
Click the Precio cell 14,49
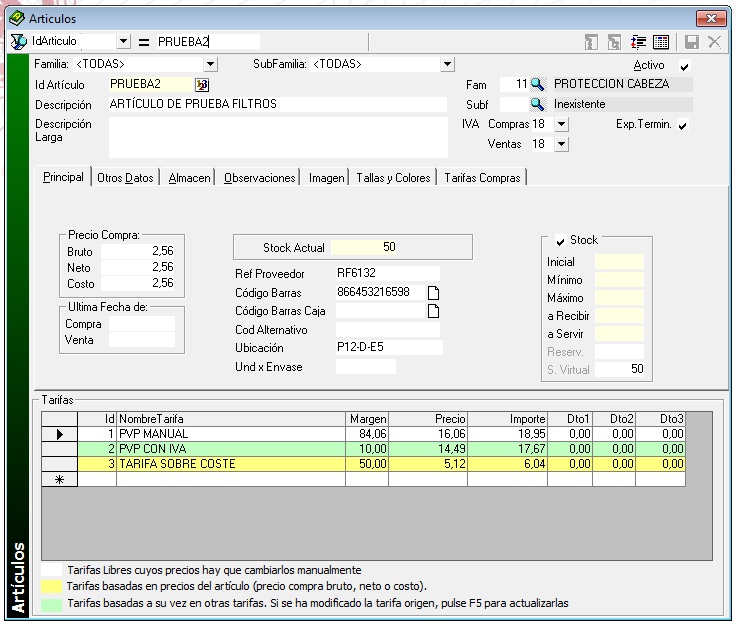click(x=428, y=449)
